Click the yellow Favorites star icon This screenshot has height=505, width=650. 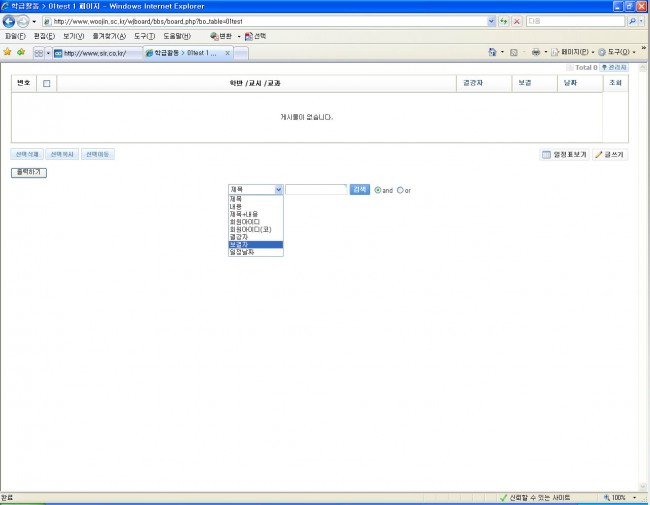click(7, 52)
